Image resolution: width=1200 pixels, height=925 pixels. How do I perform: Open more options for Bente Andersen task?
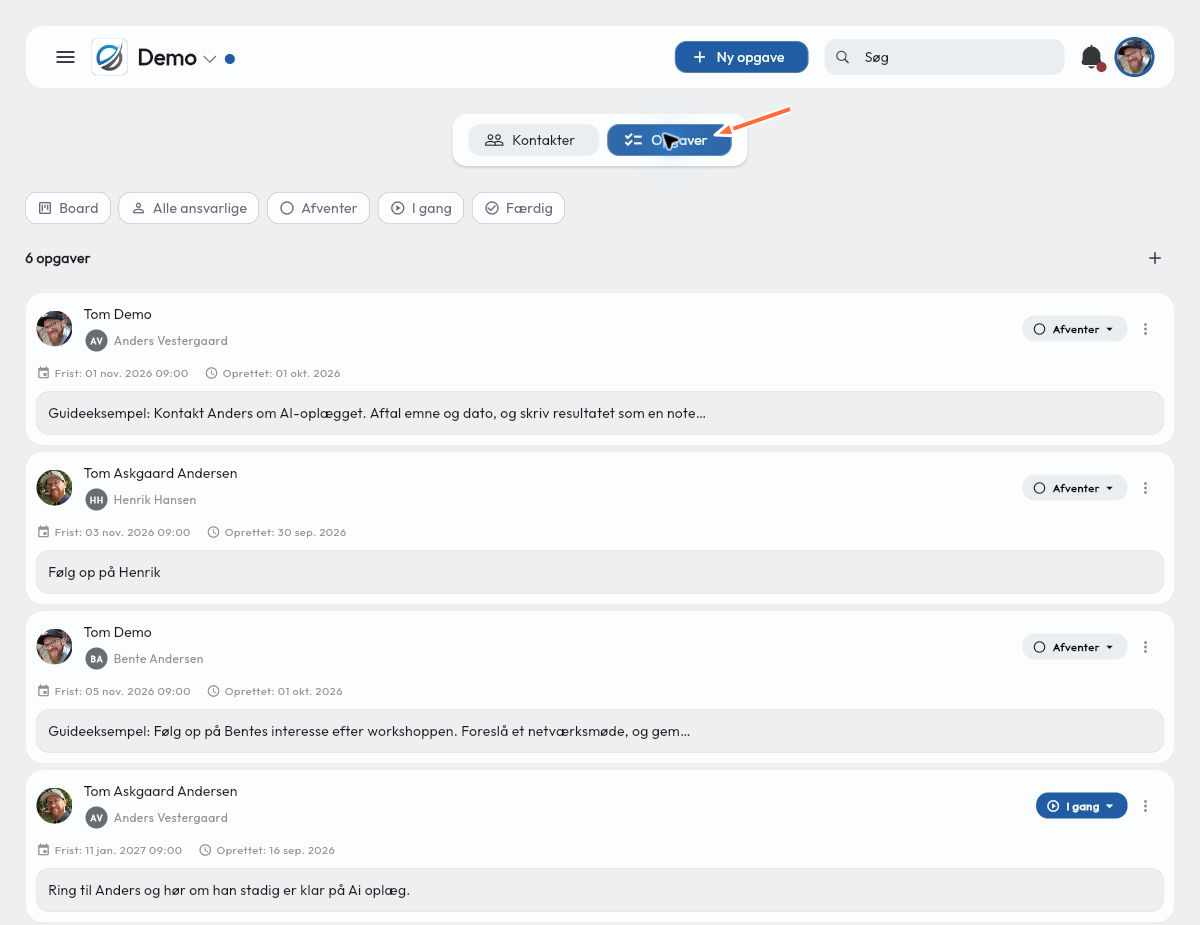coord(1146,647)
